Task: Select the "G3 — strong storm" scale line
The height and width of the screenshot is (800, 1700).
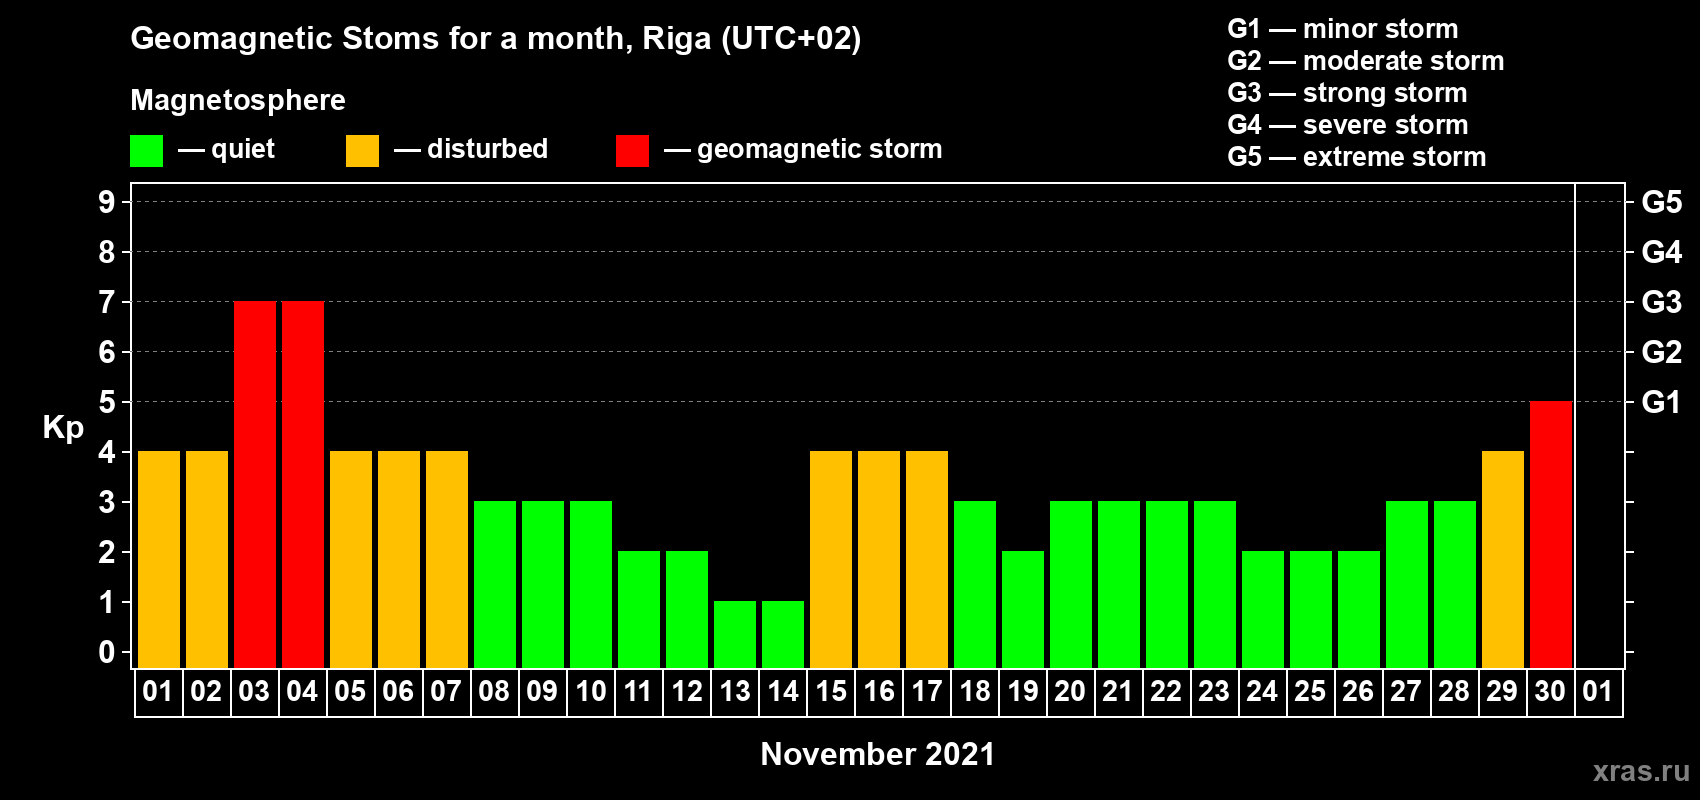Action: click(x=1347, y=93)
